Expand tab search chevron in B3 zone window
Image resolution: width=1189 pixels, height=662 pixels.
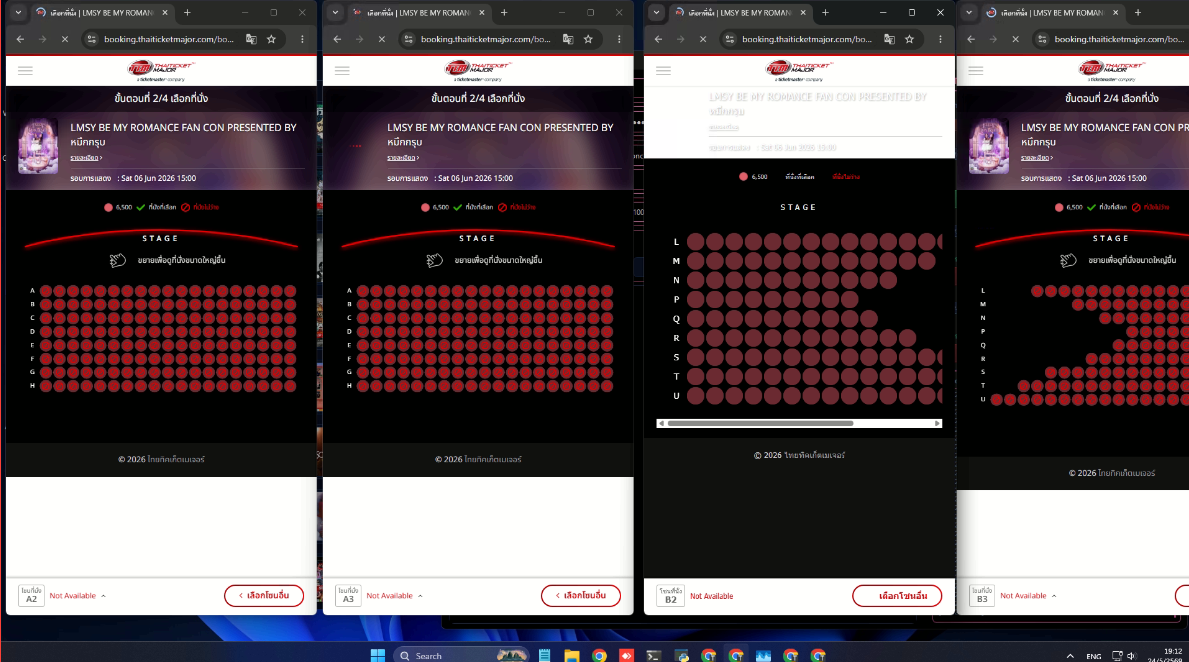[969, 13]
